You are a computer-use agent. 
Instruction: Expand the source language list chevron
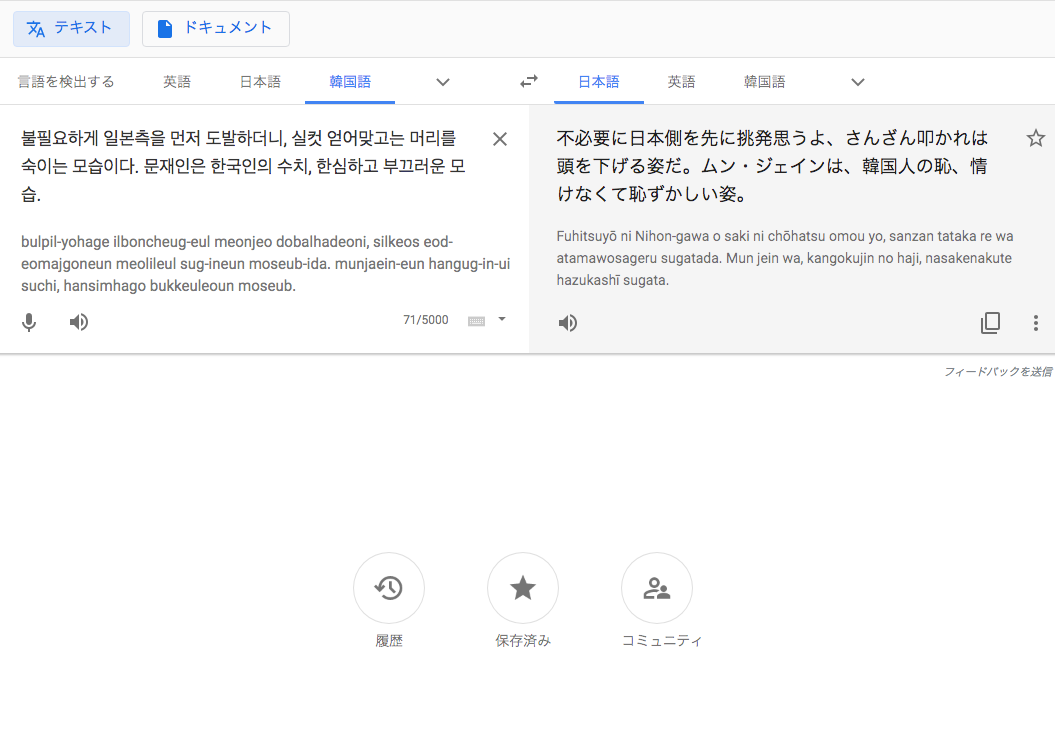click(x=443, y=82)
